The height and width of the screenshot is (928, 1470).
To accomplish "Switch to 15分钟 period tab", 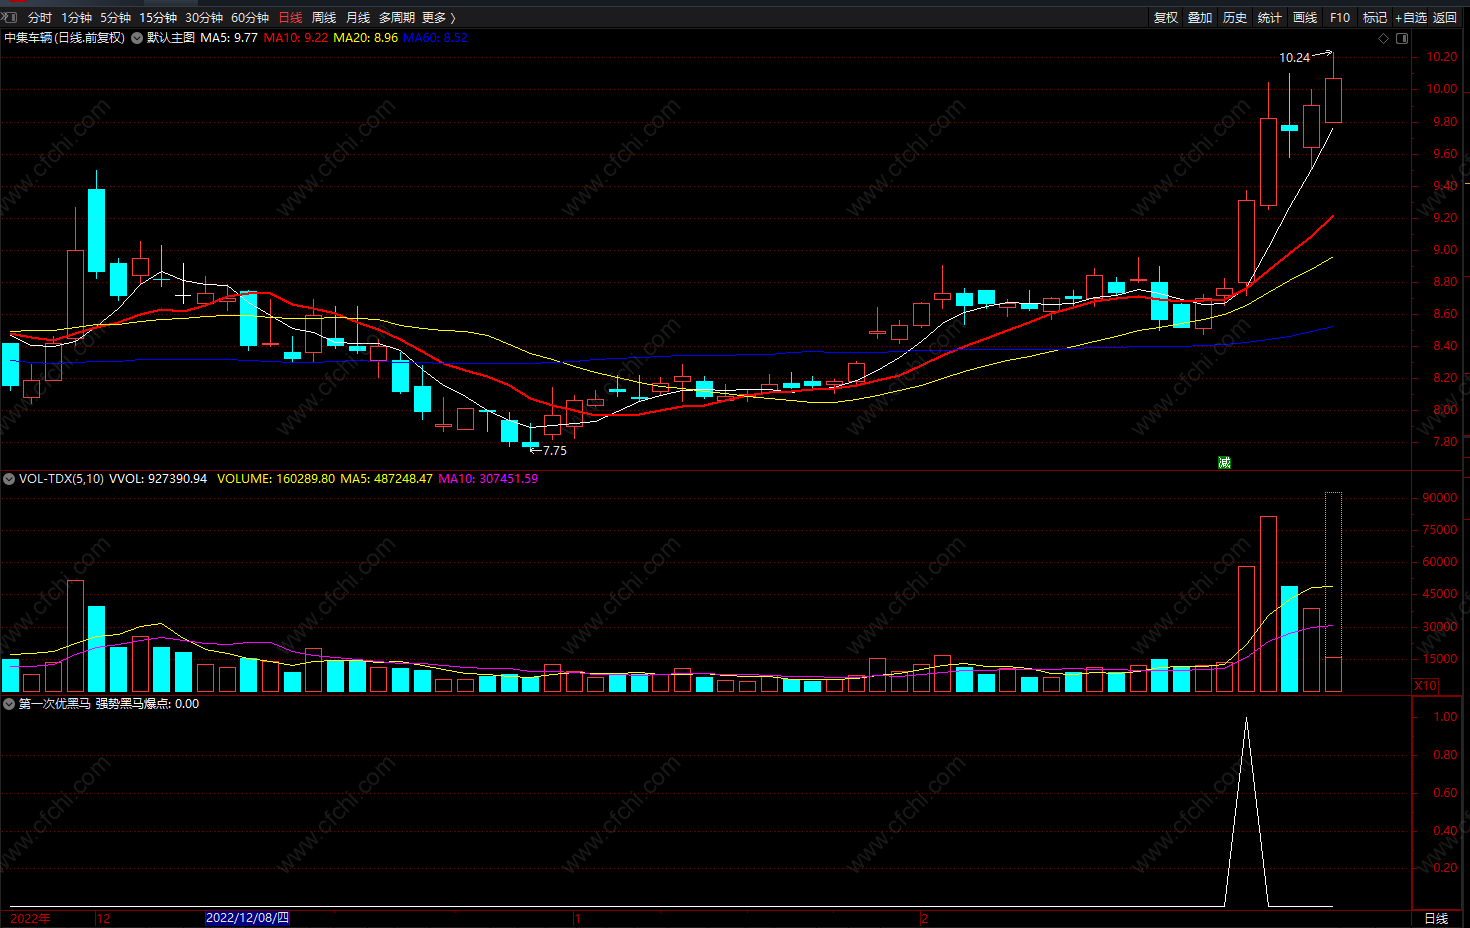I will [x=158, y=18].
